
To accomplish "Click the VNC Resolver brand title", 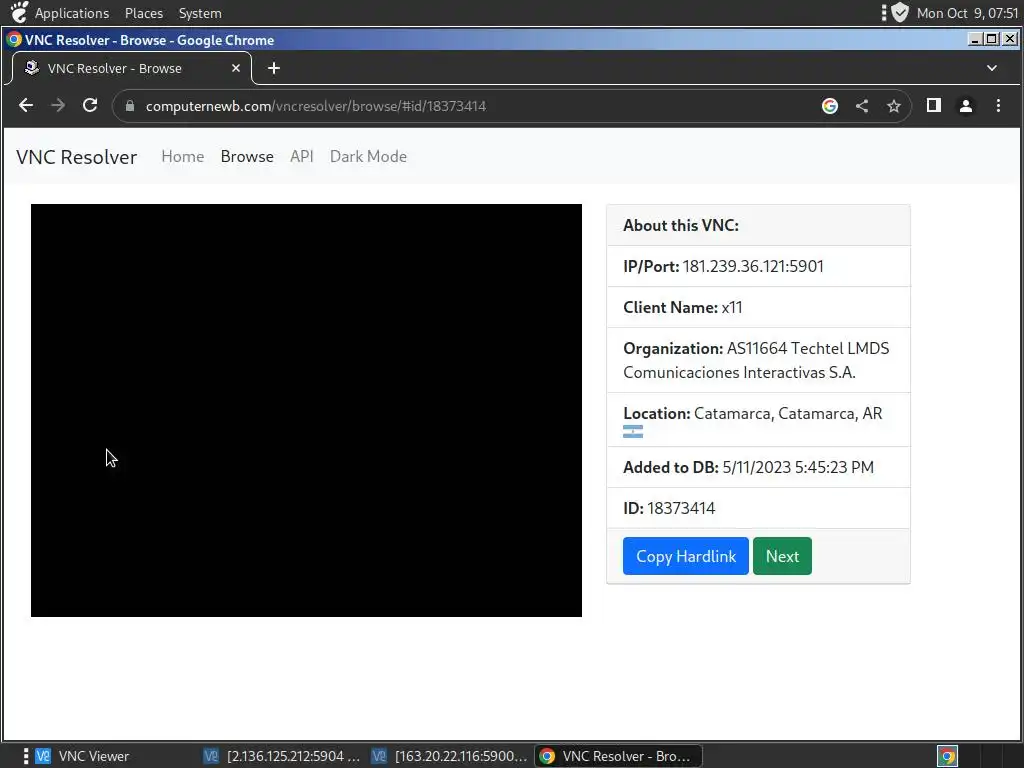I will [x=76, y=157].
